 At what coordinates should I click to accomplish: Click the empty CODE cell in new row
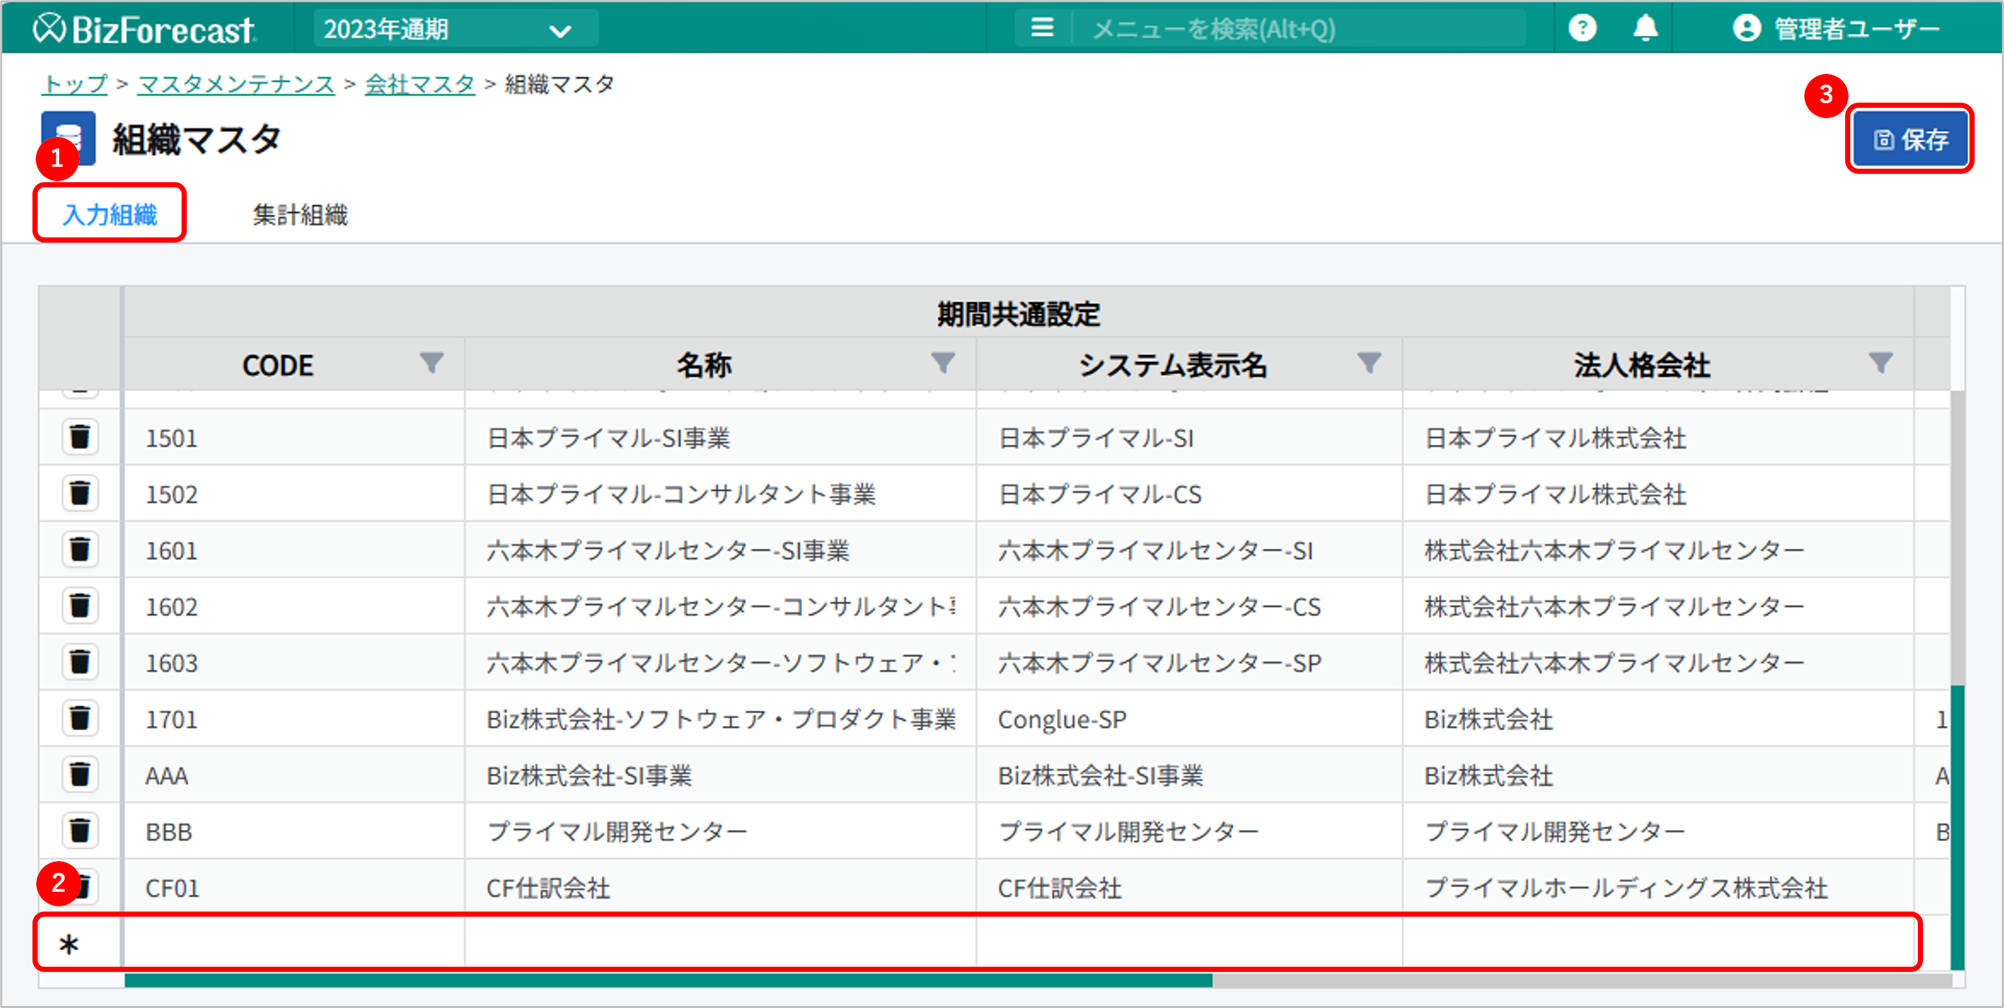[x=294, y=943]
